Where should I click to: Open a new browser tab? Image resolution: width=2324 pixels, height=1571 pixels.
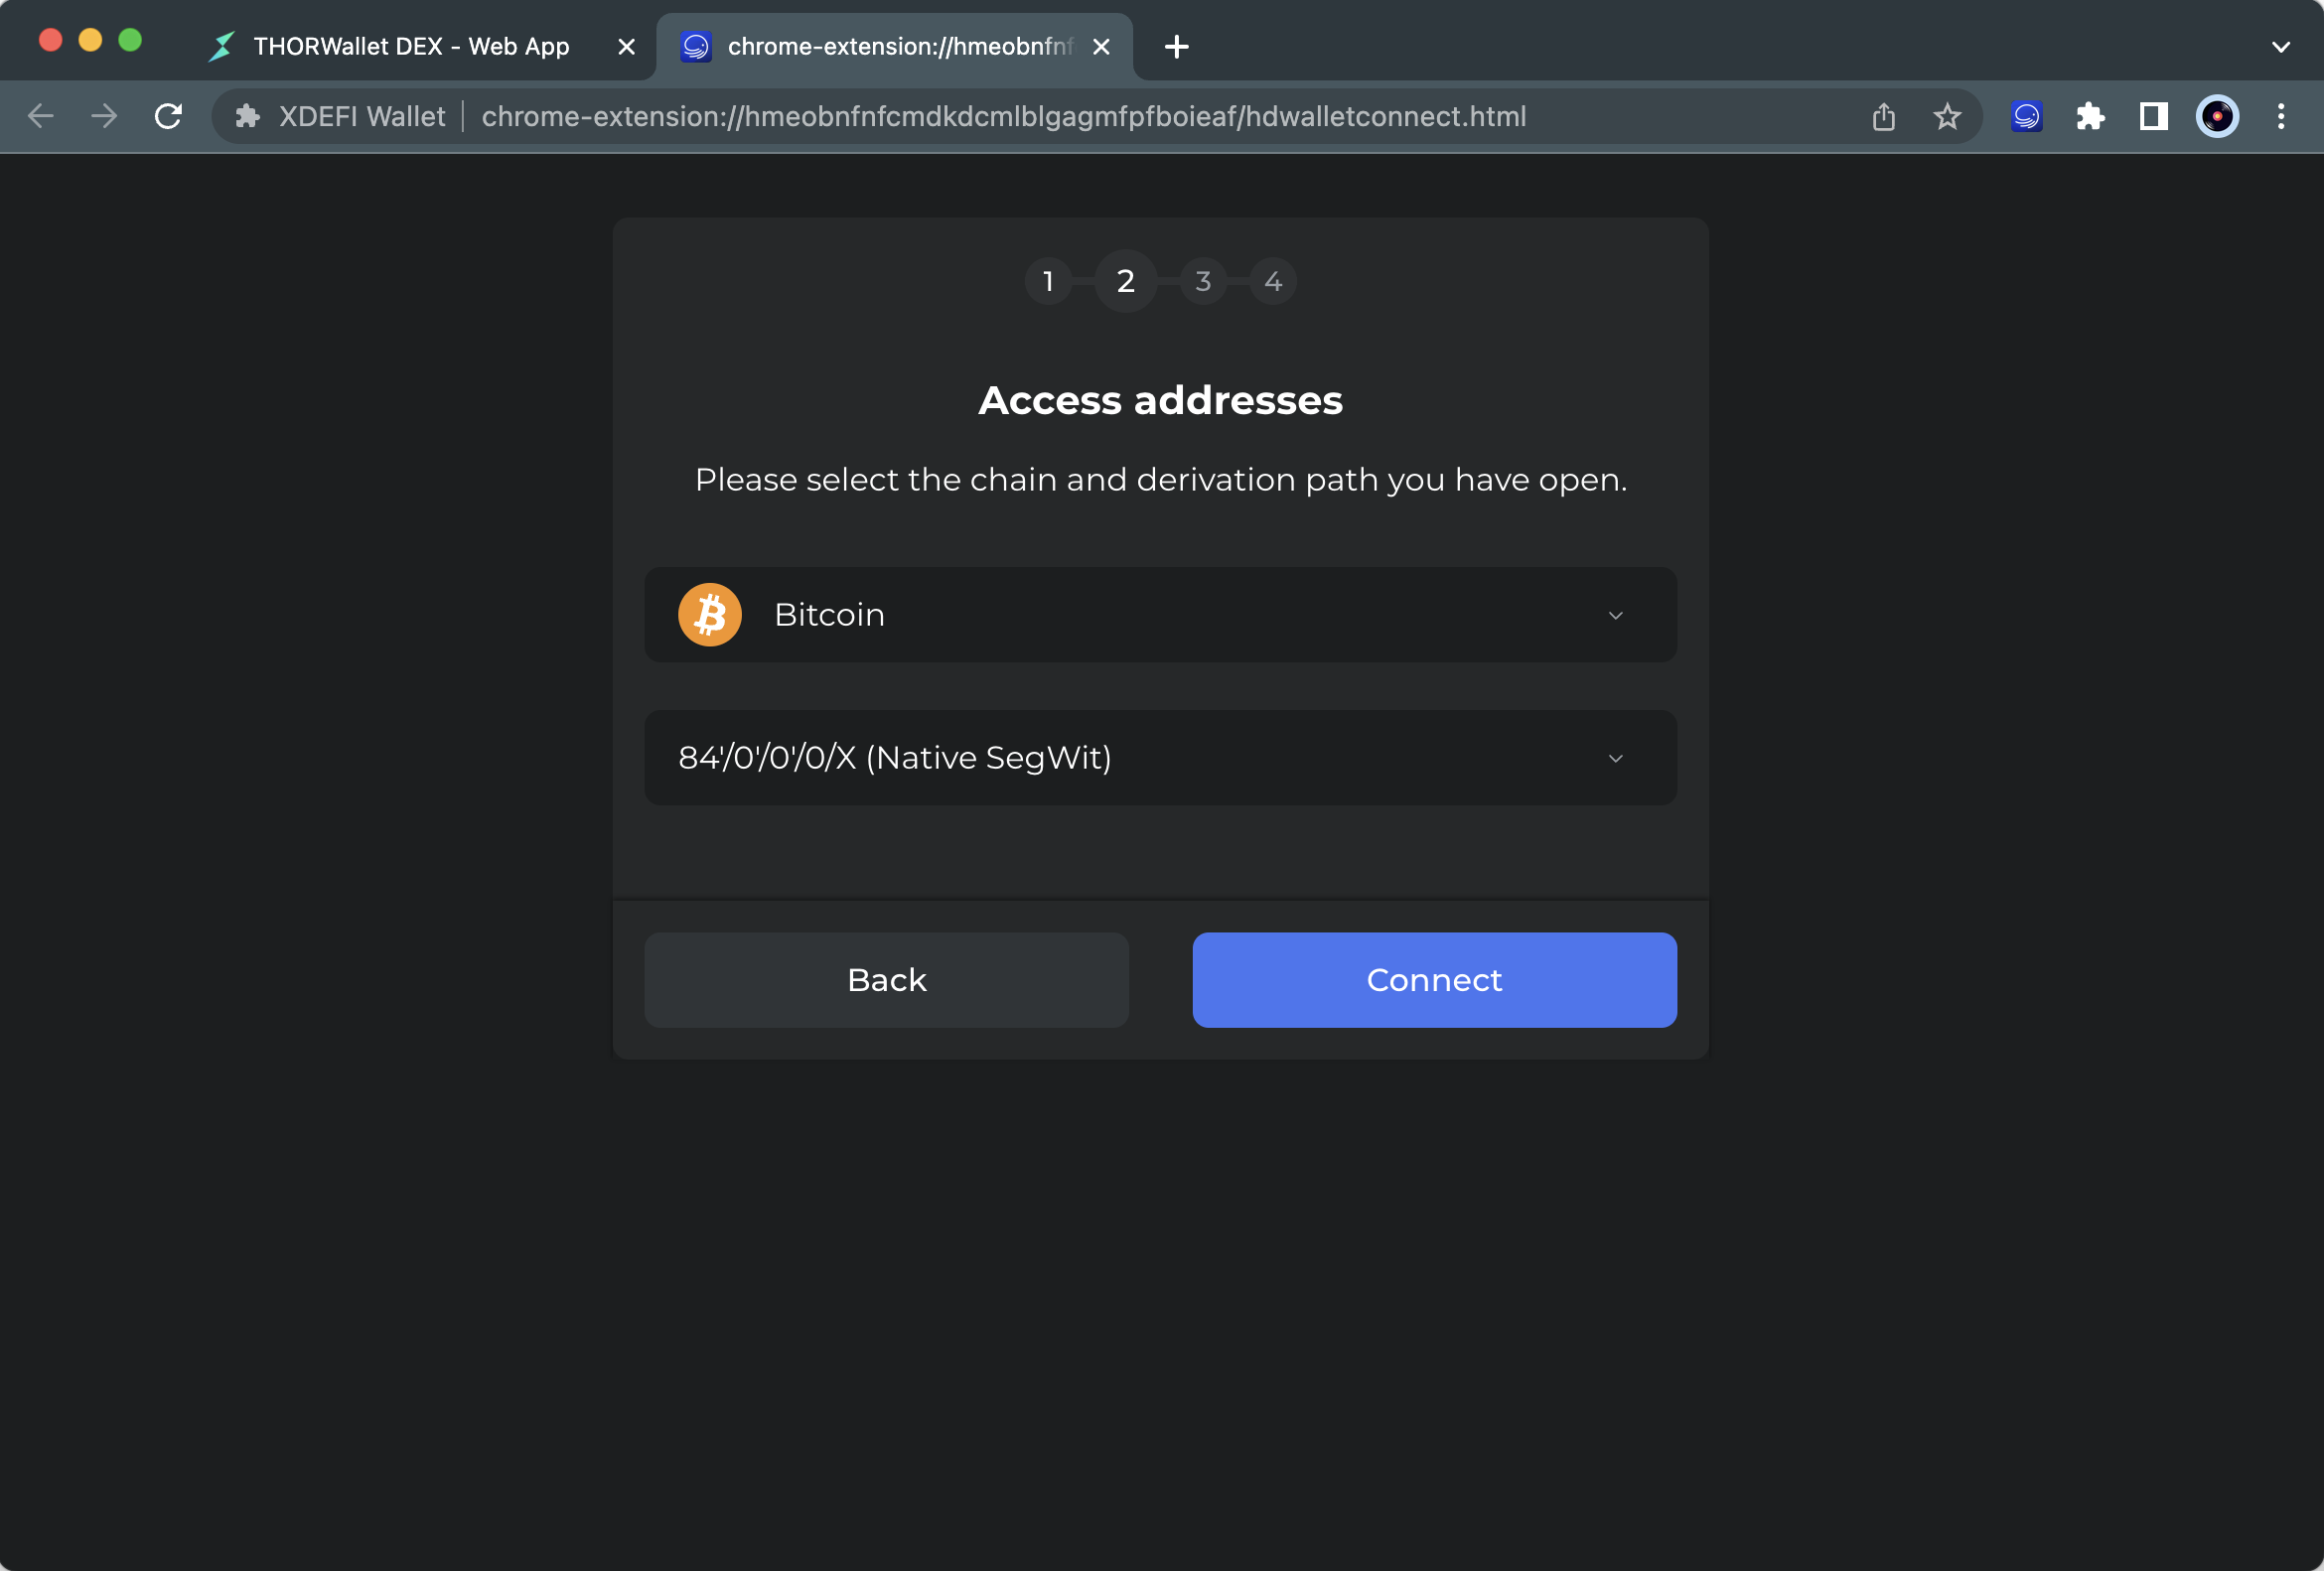tap(1176, 46)
